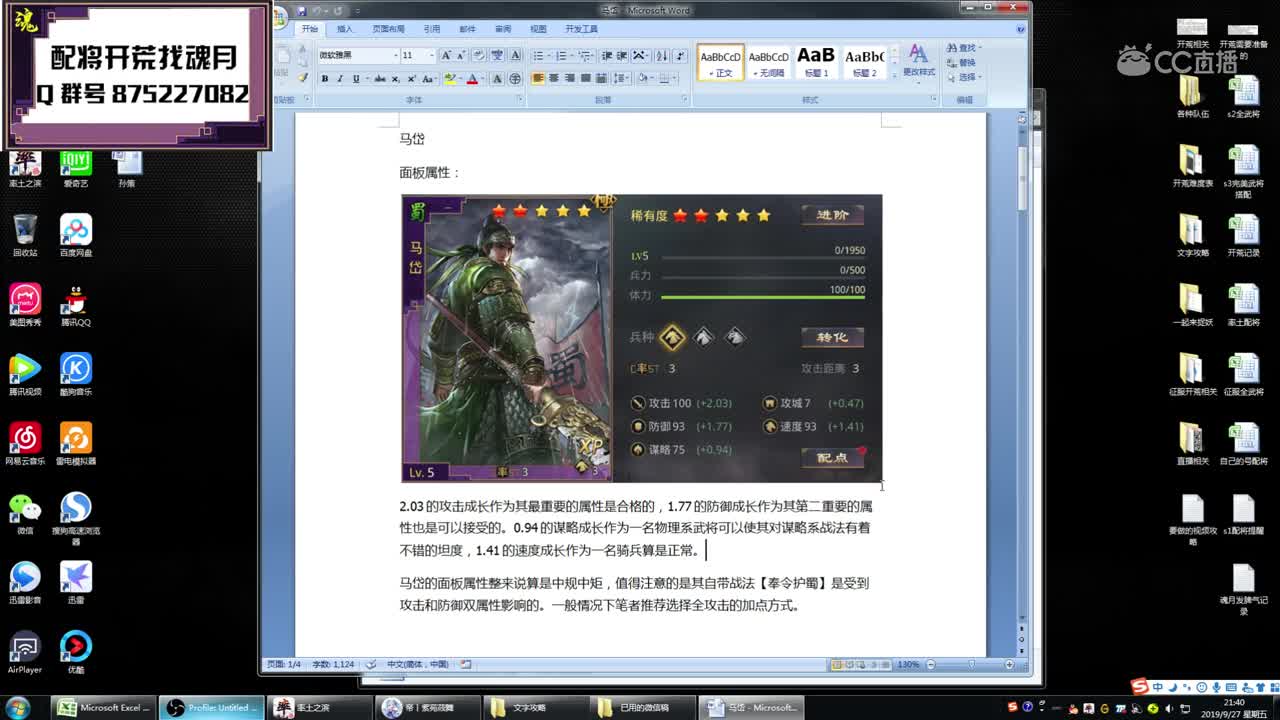Save the document from the quick access toolbar
Viewport: 1280px width, 720px height.
click(x=301, y=11)
